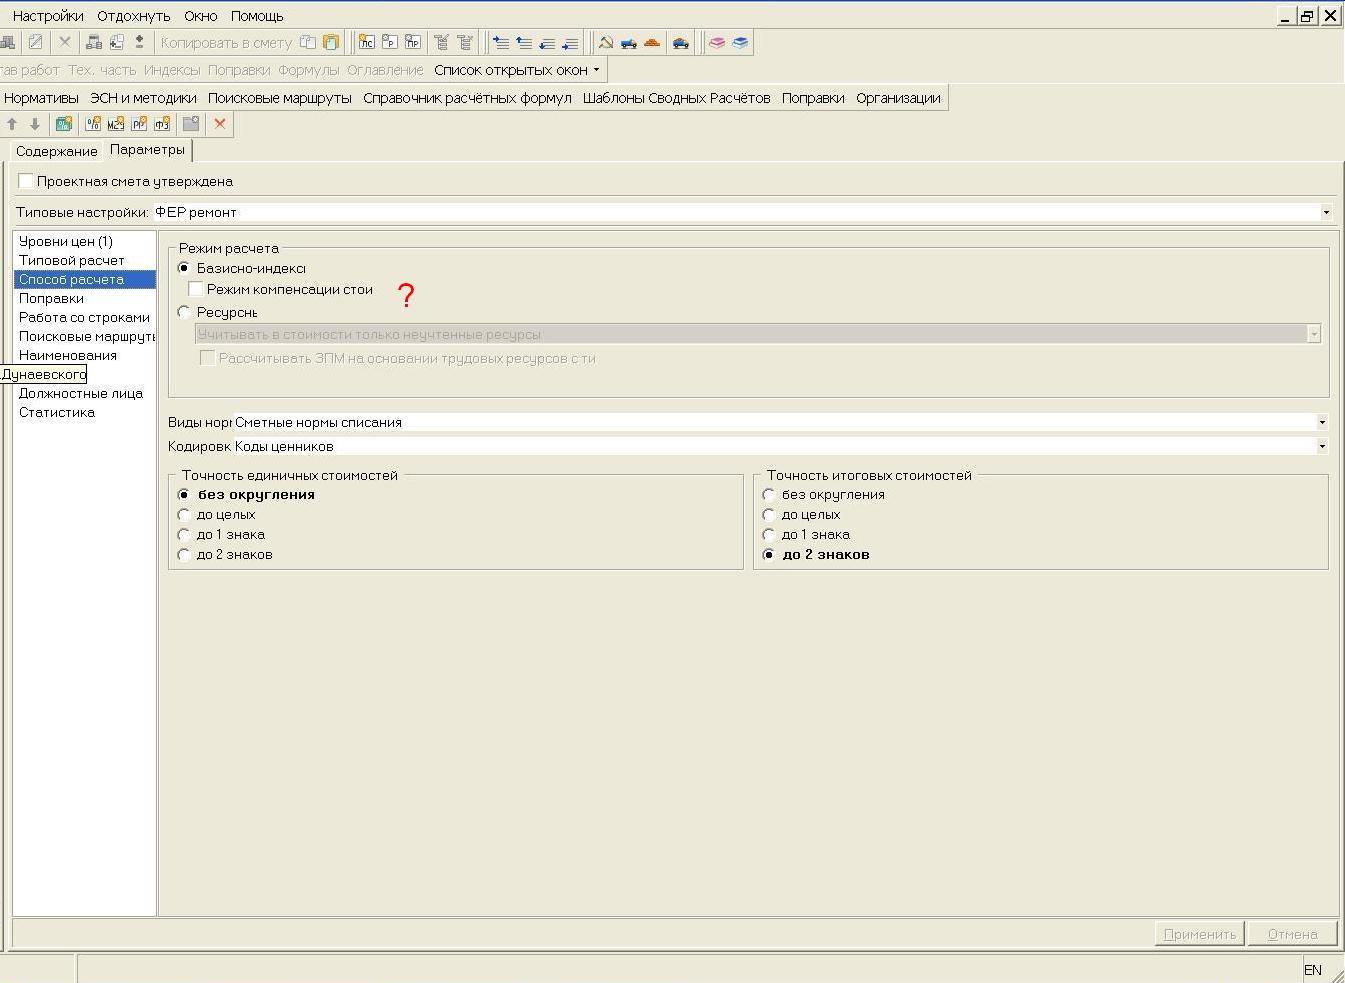
Task: Set total cost precision 'до целых'
Action: [x=769, y=514]
